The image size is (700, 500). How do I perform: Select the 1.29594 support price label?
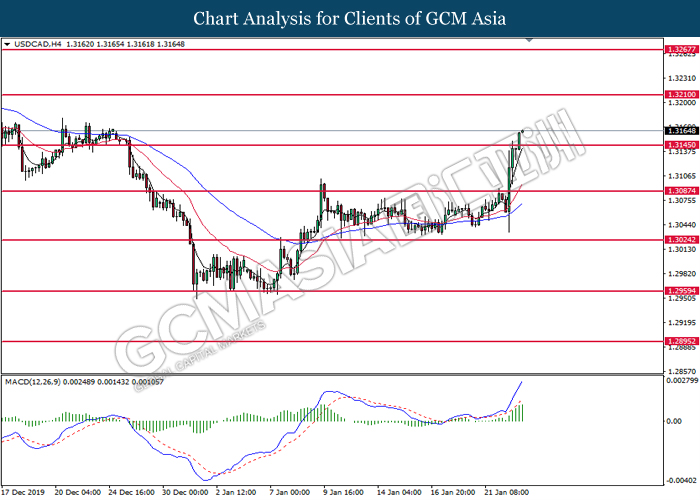681,291
